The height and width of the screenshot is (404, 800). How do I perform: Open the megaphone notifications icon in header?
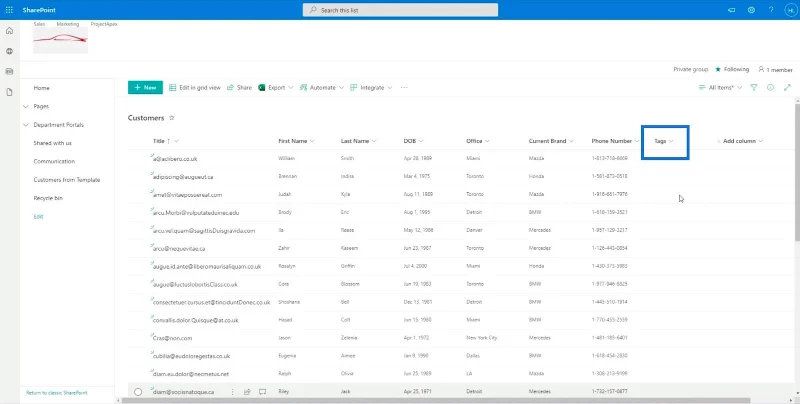[731, 10]
